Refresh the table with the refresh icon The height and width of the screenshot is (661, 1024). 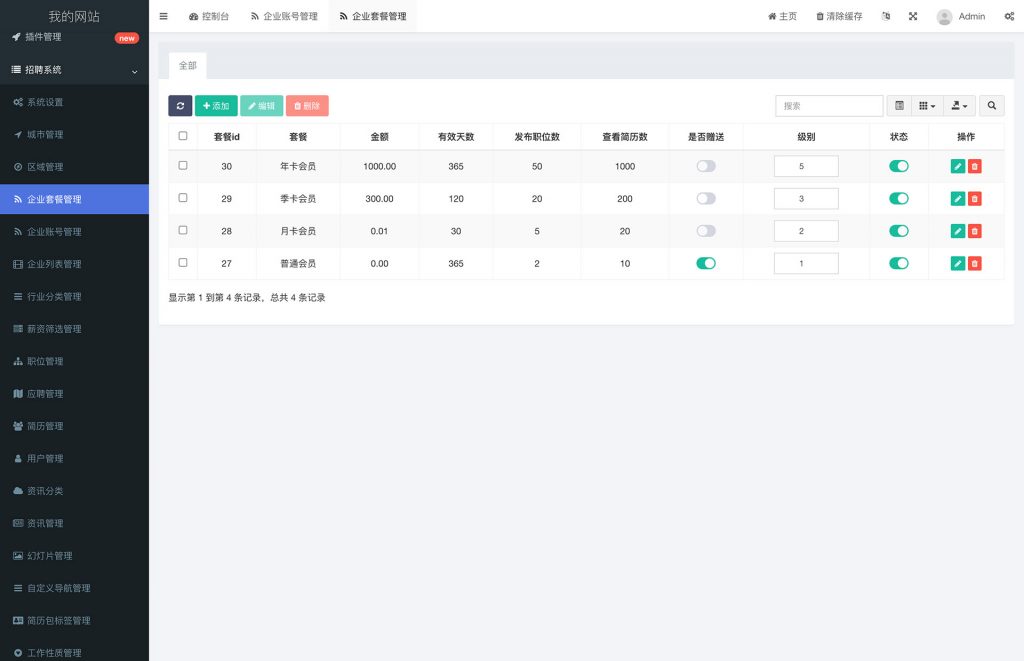coord(180,105)
